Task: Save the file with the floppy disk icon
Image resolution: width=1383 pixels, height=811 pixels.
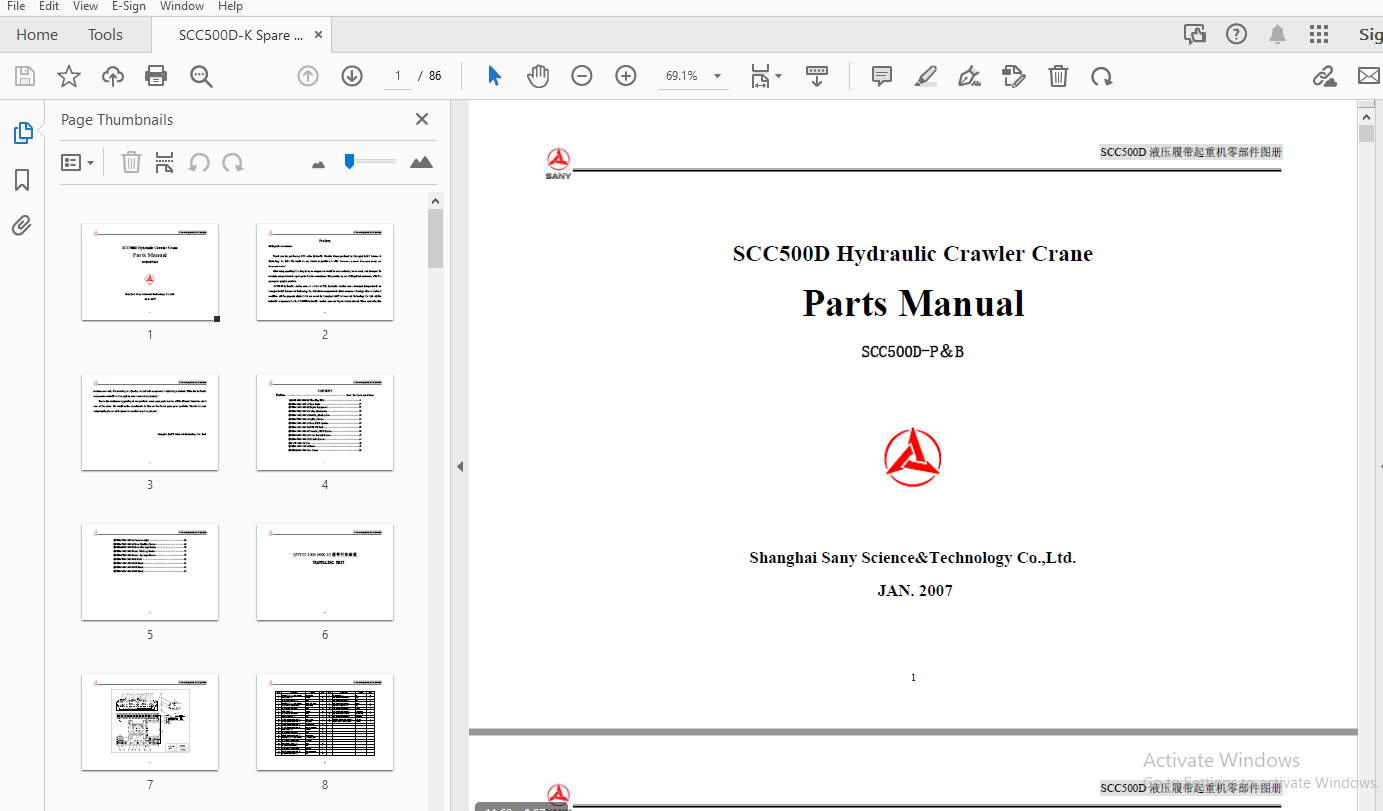Action: 25,76
